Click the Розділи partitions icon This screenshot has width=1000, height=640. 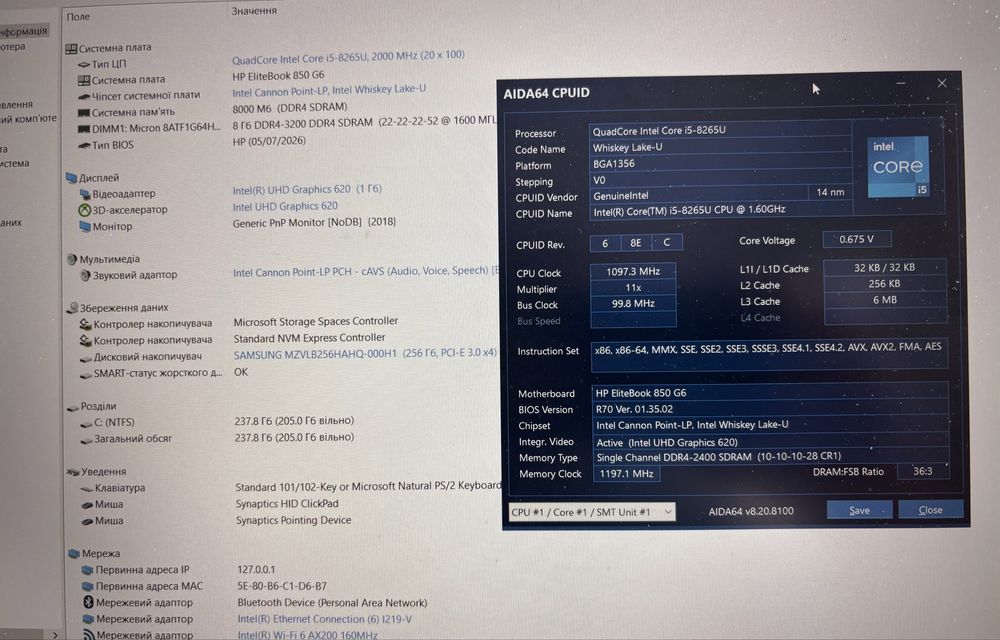click(x=73, y=407)
